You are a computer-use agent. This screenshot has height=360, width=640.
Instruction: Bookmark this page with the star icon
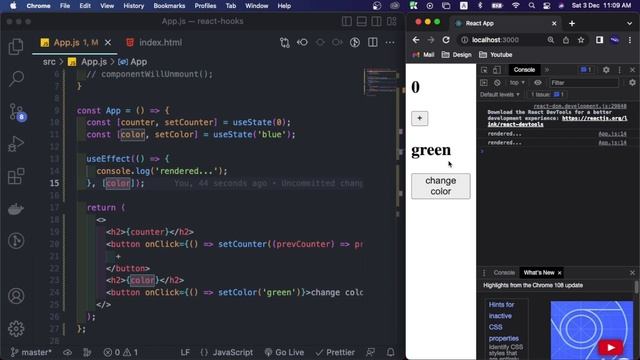click(x=581, y=40)
